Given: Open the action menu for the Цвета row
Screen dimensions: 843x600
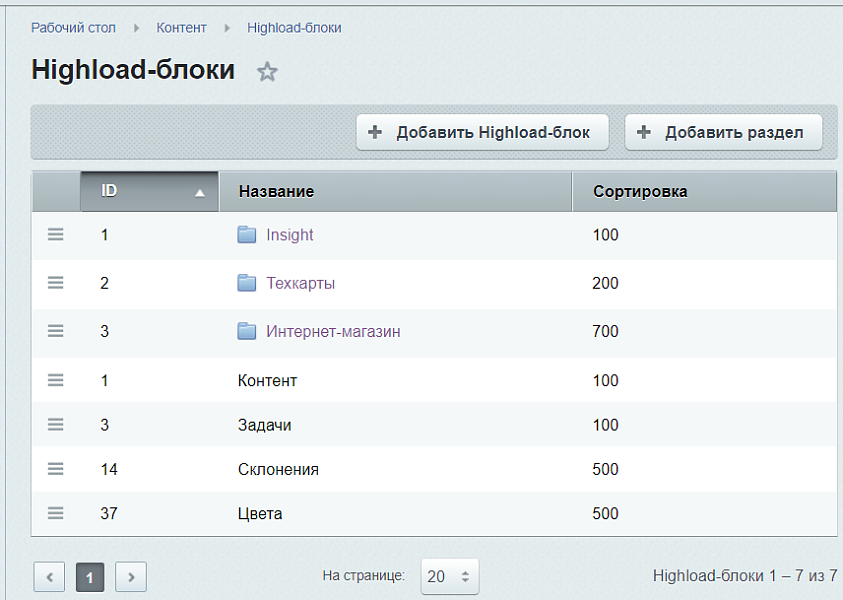Looking at the screenshot, I should point(55,513).
